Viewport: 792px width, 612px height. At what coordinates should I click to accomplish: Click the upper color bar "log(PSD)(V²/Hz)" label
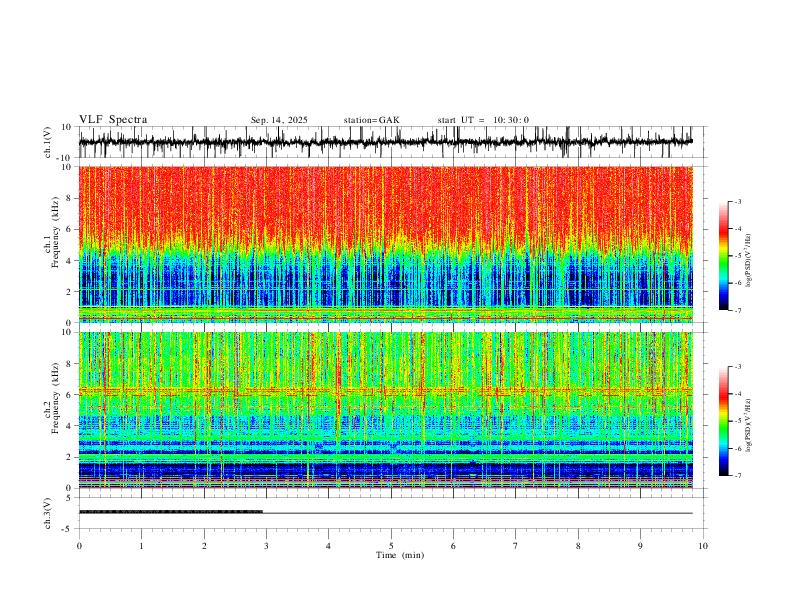tap(749, 261)
